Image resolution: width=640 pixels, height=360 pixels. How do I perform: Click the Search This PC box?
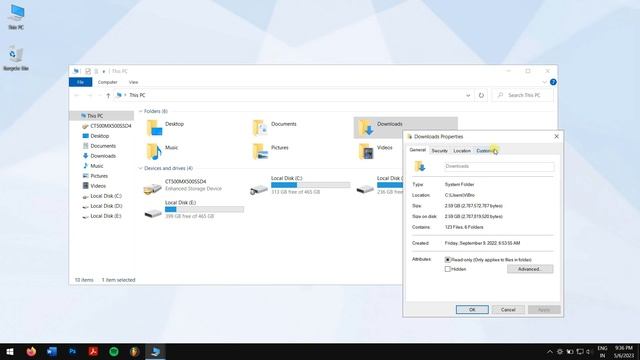point(523,95)
